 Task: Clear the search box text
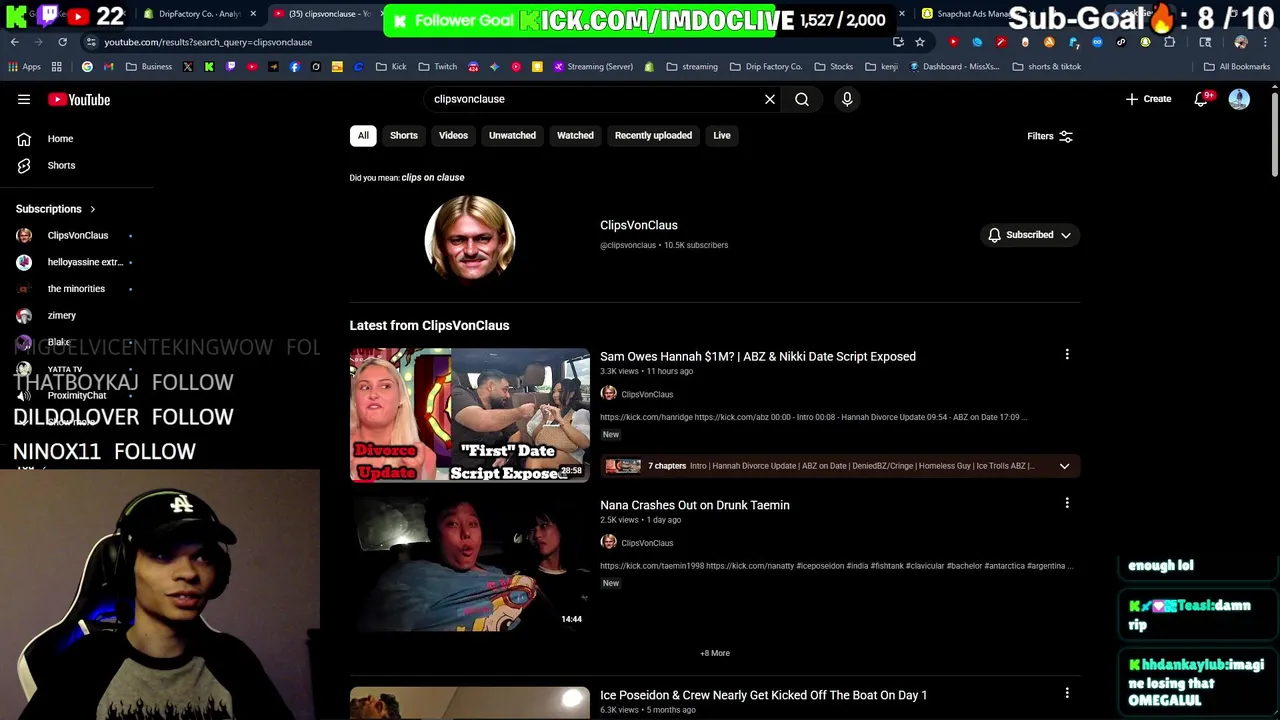click(770, 99)
